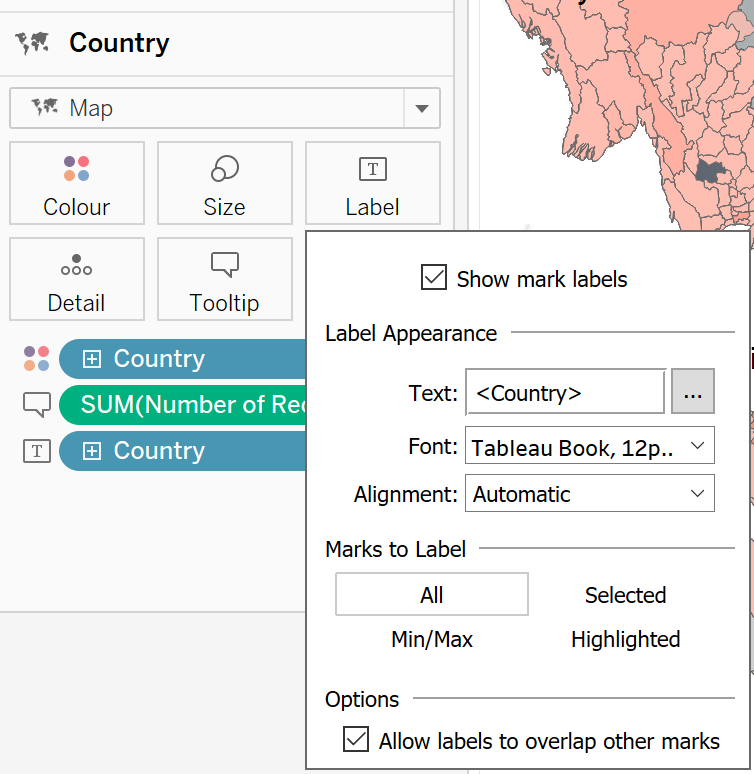Open the Tooltip marks card
This screenshot has width=754, height=774.
(224, 279)
